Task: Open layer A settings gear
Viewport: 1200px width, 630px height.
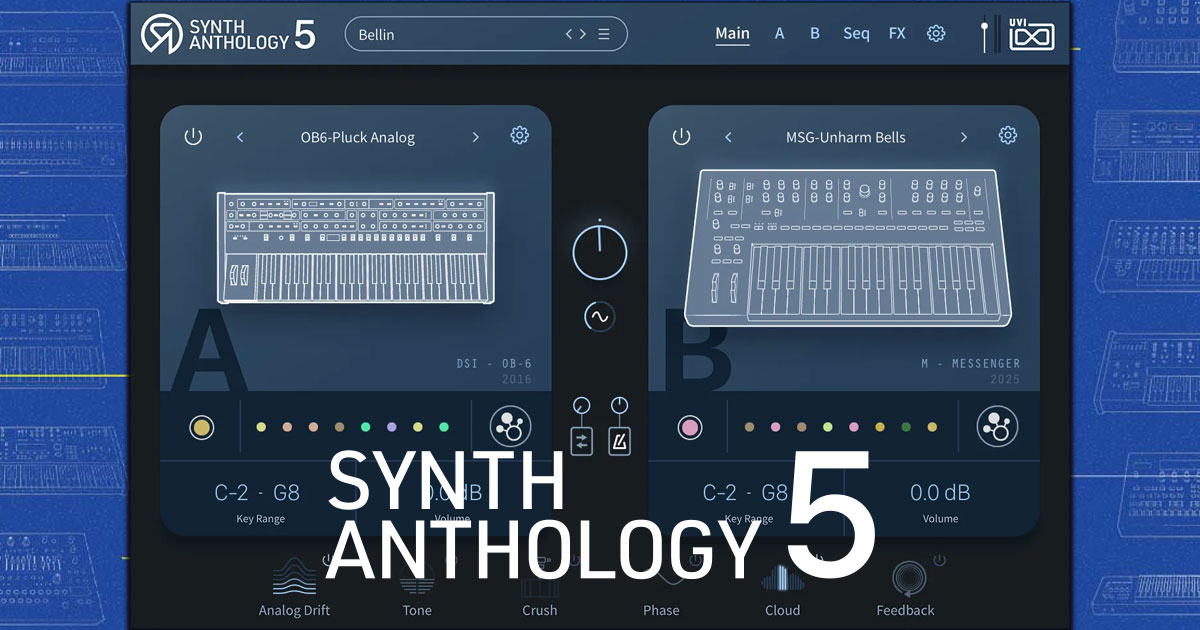Action: click(519, 136)
